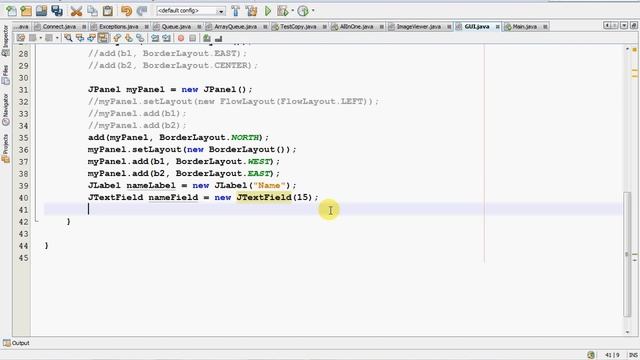Image resolution: width=640 pixels, height=360 pixels.
Task: Click the Previous Bookmark icon
Action: tap(117, 38)
